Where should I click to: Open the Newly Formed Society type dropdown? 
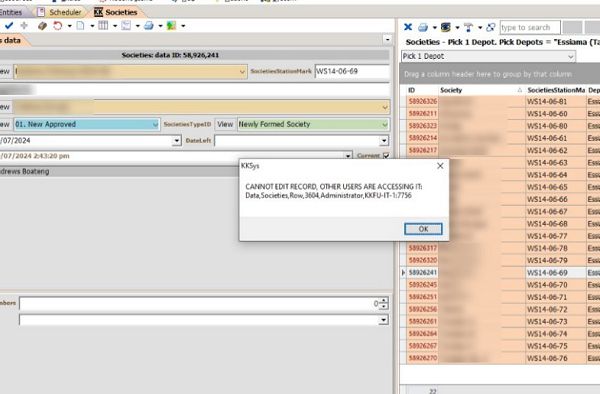click(384, 124)
